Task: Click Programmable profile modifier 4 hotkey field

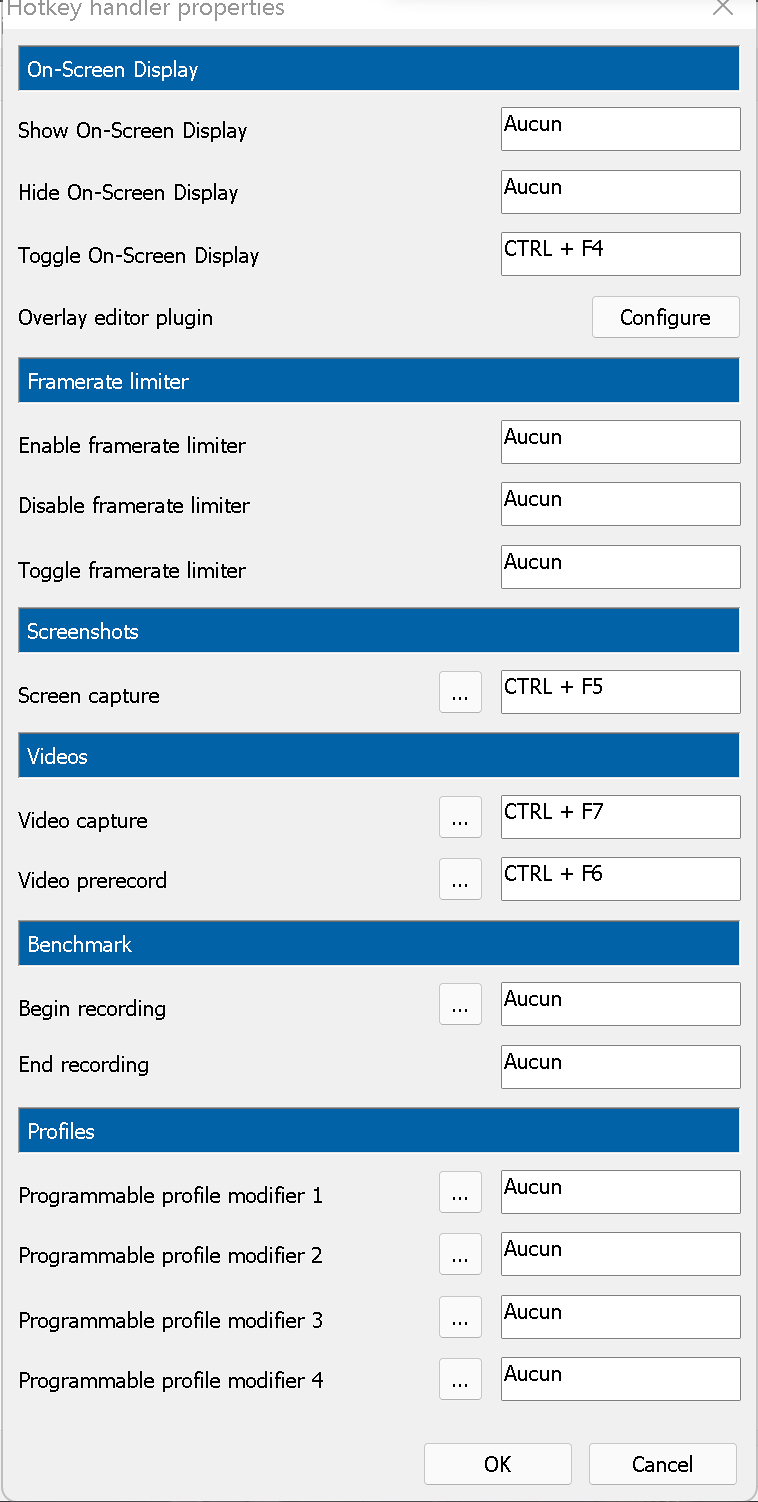Action: coord(620,1379)
